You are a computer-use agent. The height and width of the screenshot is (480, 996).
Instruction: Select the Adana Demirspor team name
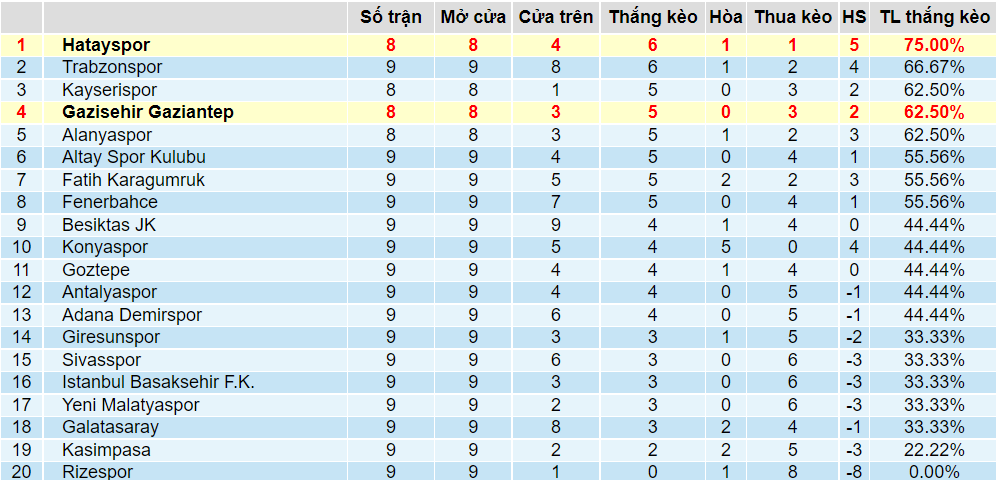tap(132, 315)
